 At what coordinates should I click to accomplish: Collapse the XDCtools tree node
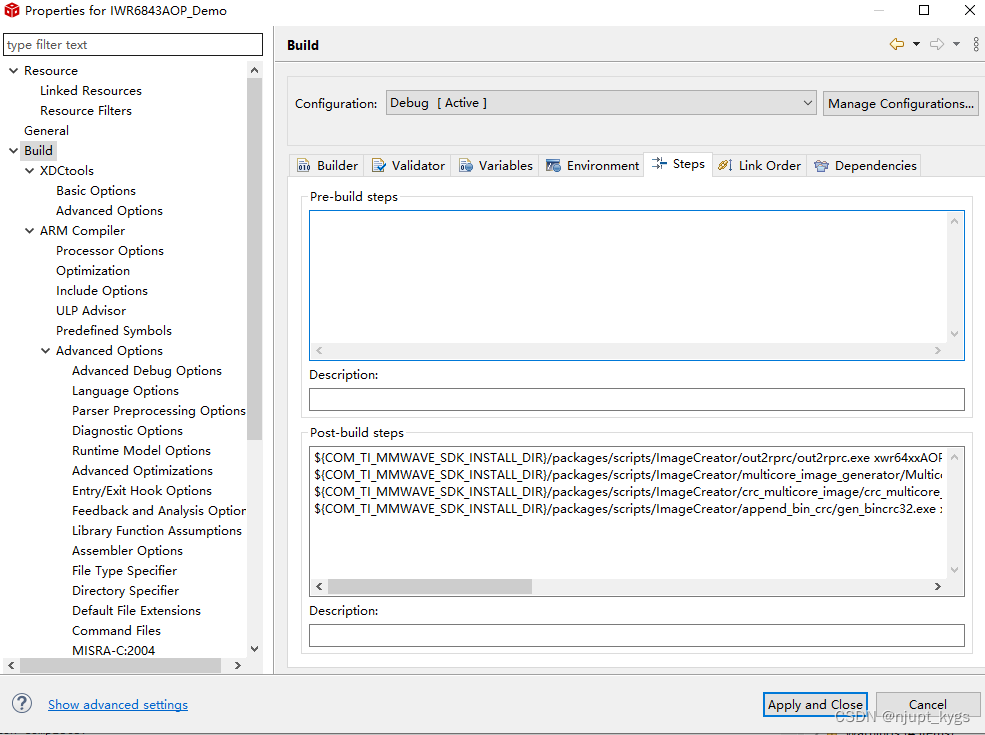30,170
